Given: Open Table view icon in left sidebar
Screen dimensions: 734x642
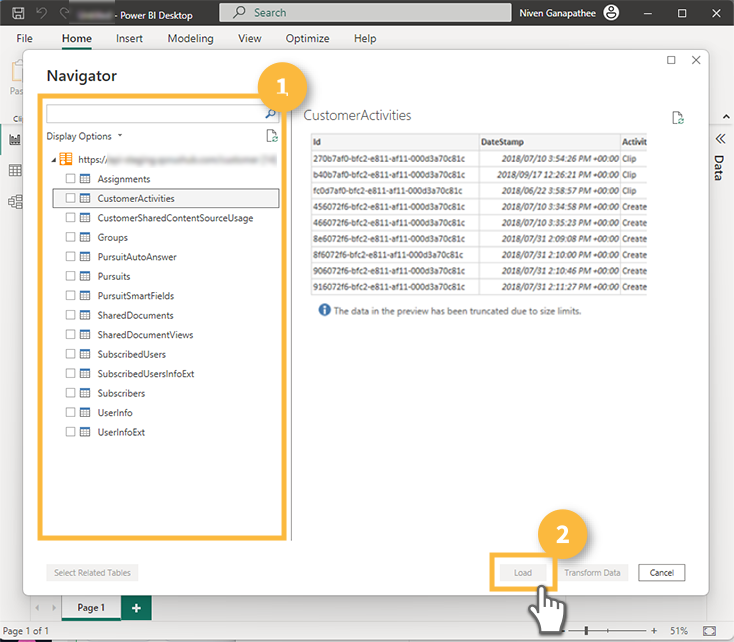Looking at the screenshot, I should [15, 170].
